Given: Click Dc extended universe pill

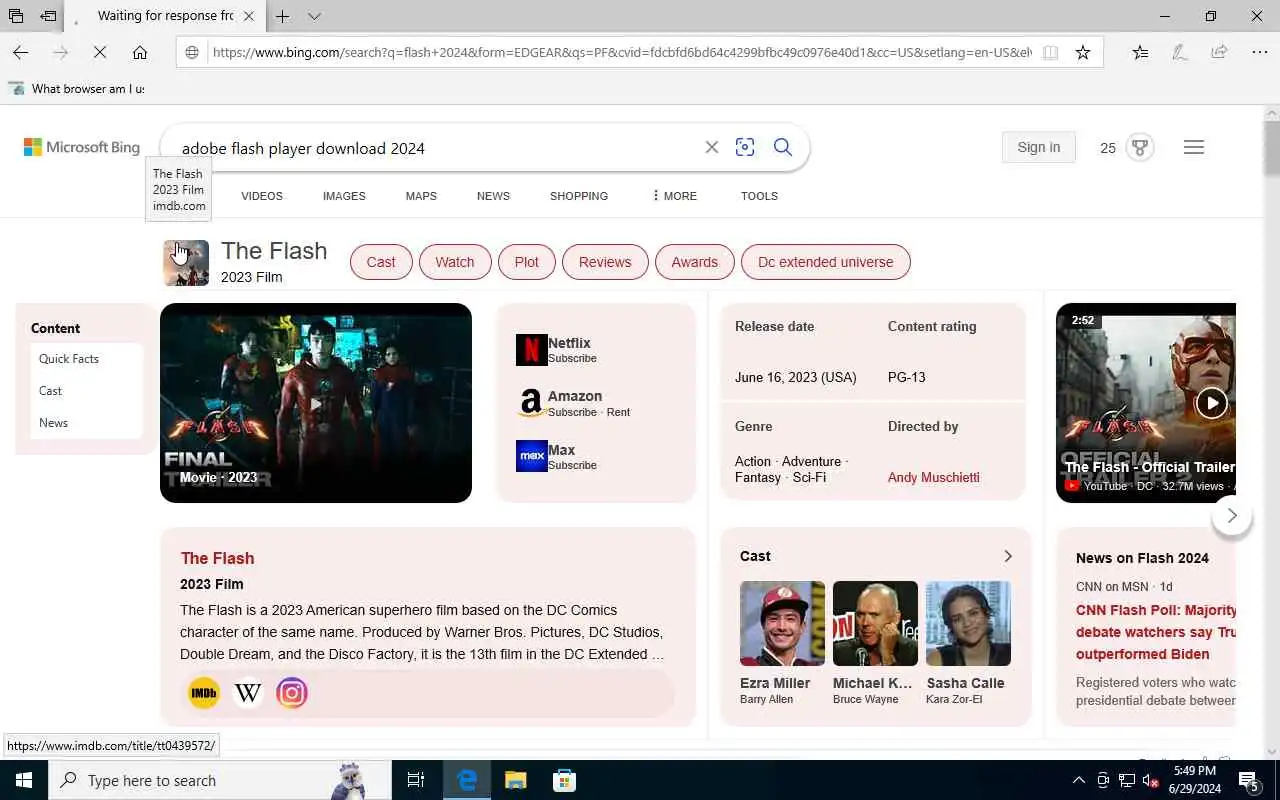Looking at the screenshot, I should [826, 262].
